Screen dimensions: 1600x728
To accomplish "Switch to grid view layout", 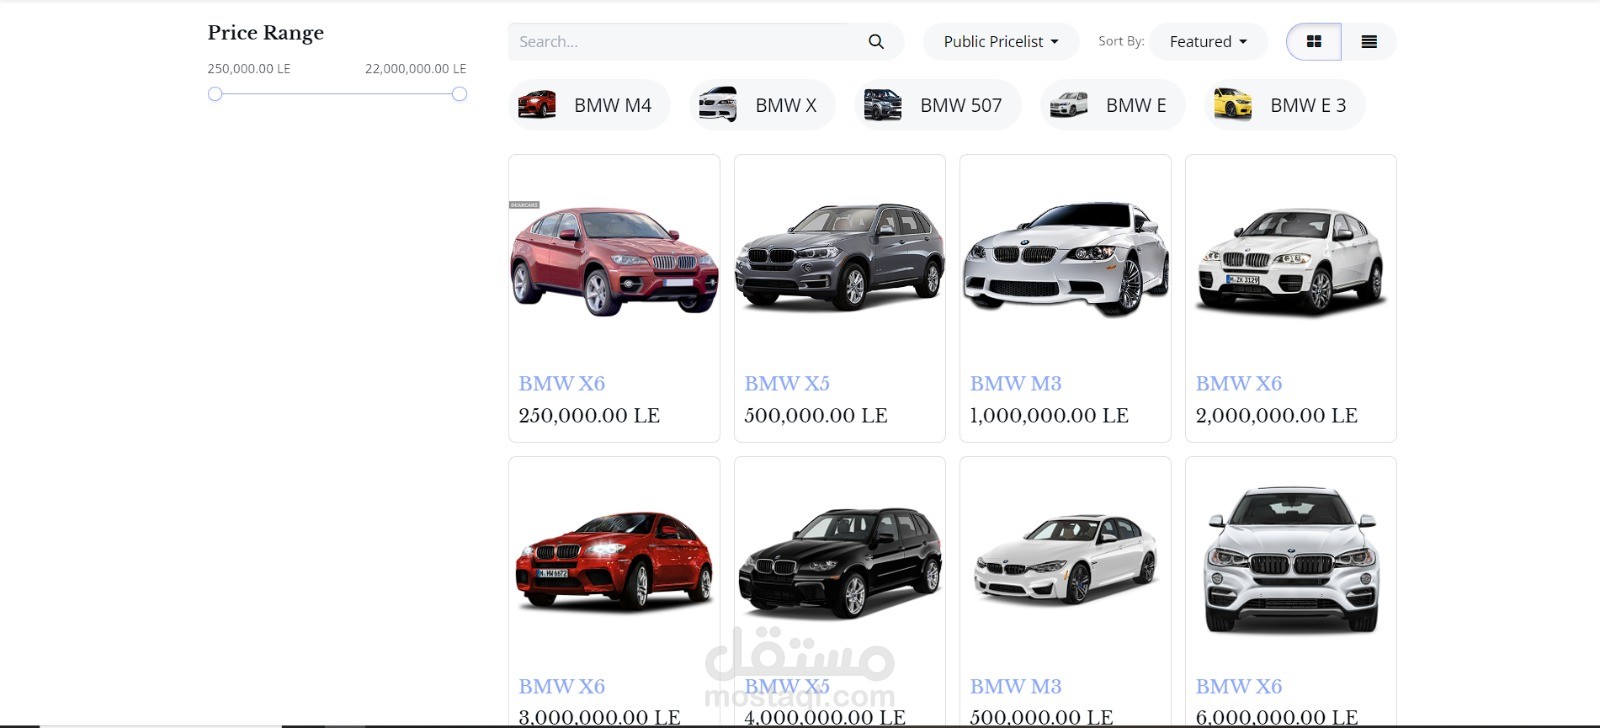I will point(1314,41).
